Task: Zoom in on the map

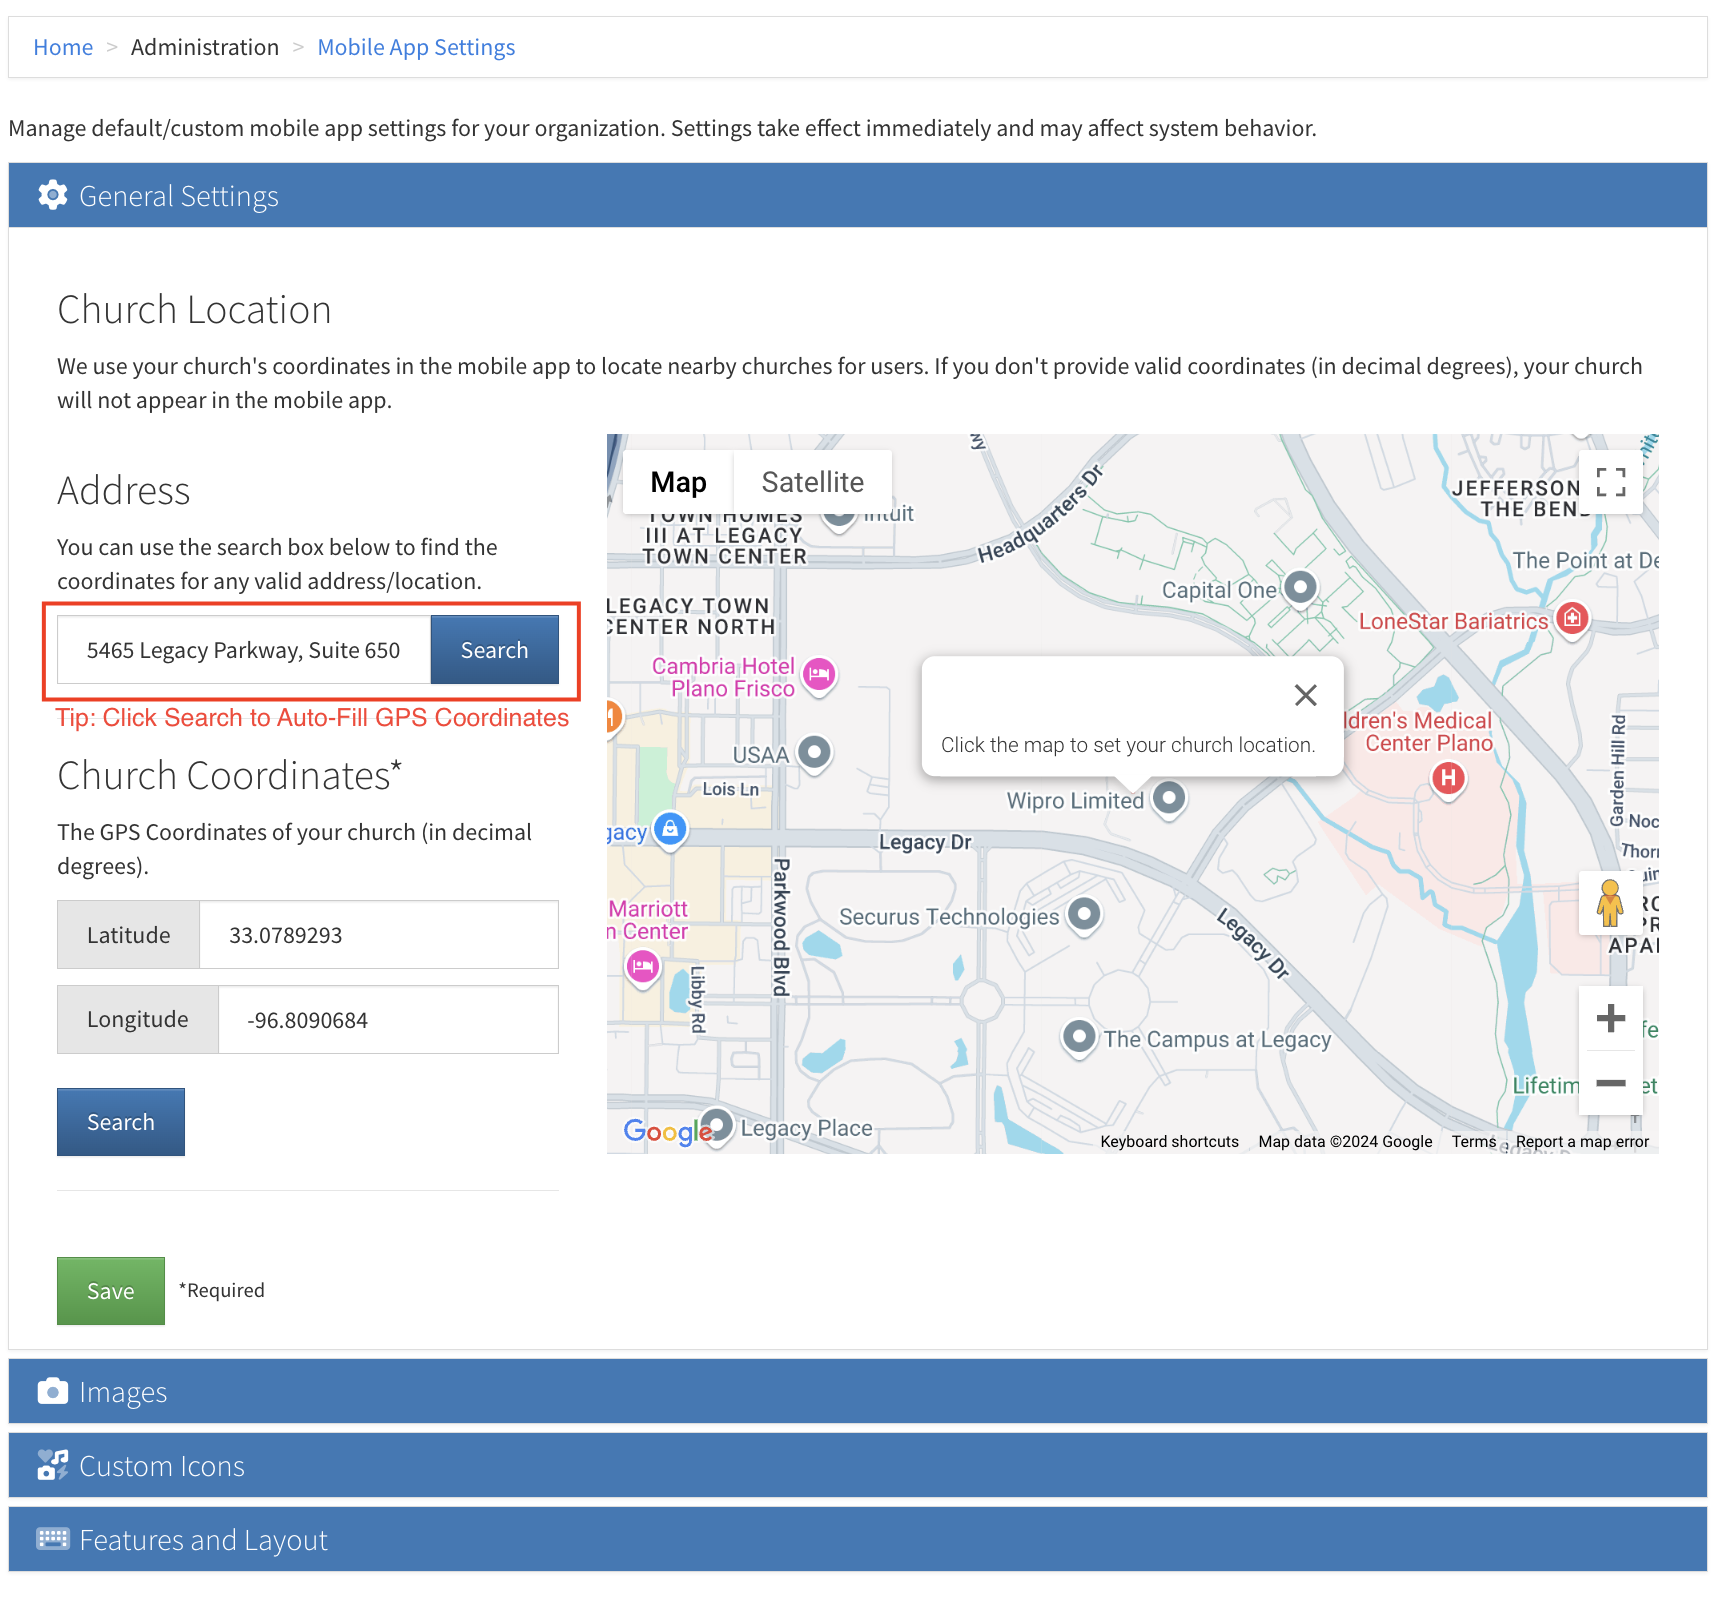Action: (1610, 1018)
